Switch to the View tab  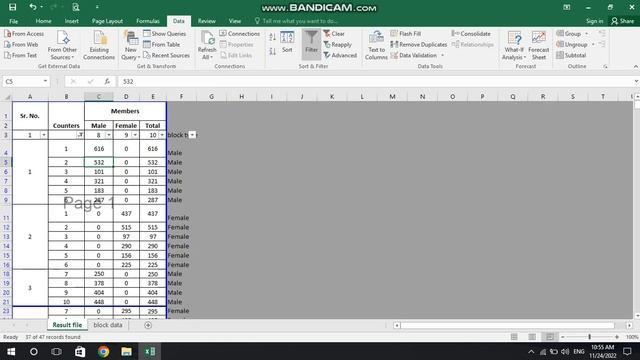235,21
